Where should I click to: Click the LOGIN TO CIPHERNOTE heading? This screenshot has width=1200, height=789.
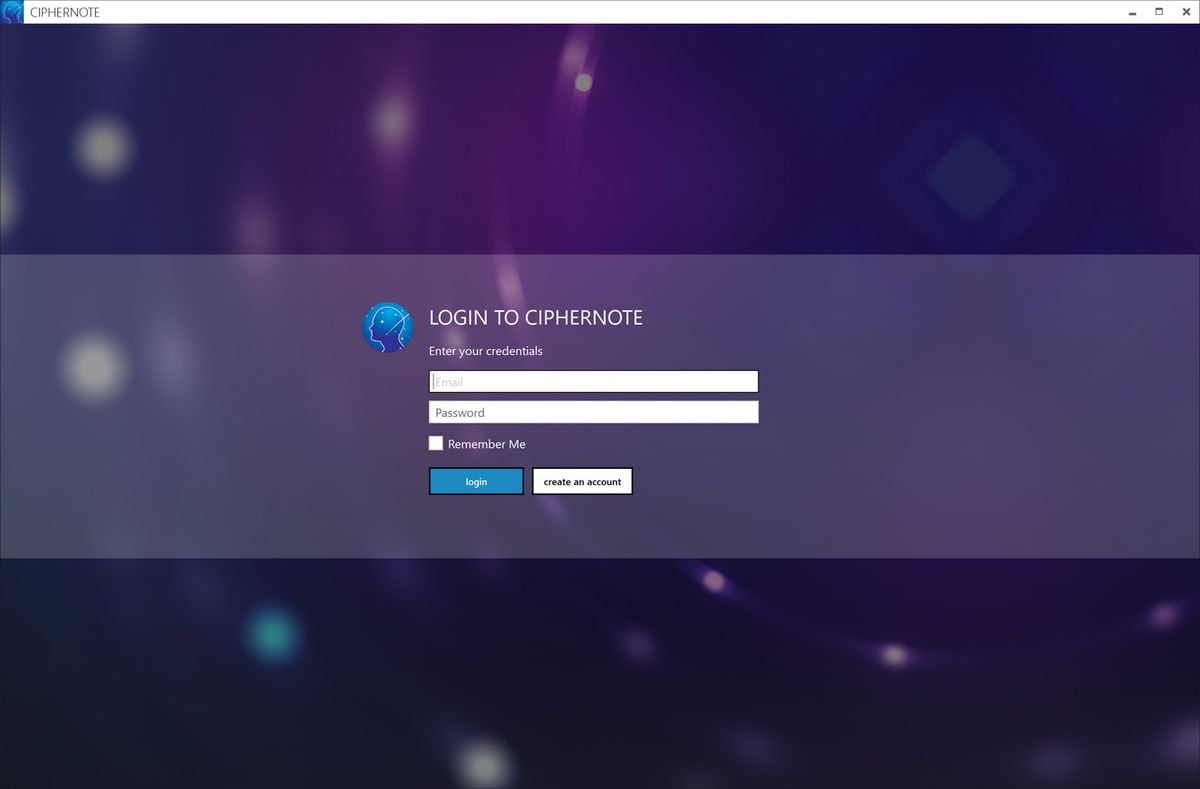tap(536, 317)
